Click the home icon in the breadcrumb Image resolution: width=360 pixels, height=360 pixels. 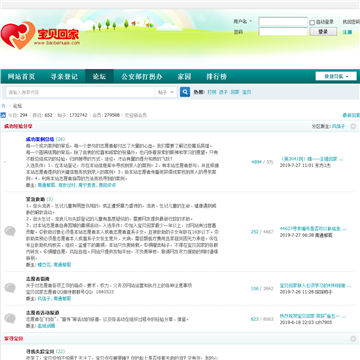point(3,106)
